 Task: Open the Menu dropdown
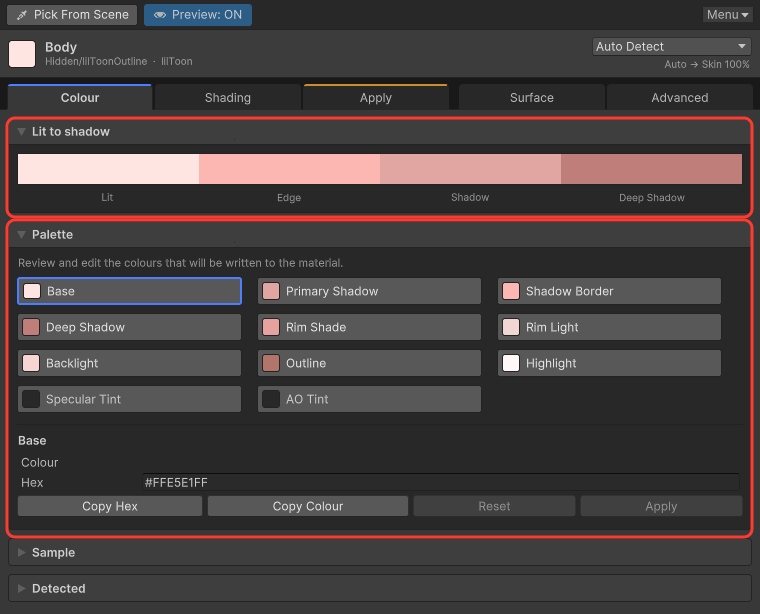[x=727, y=15]
